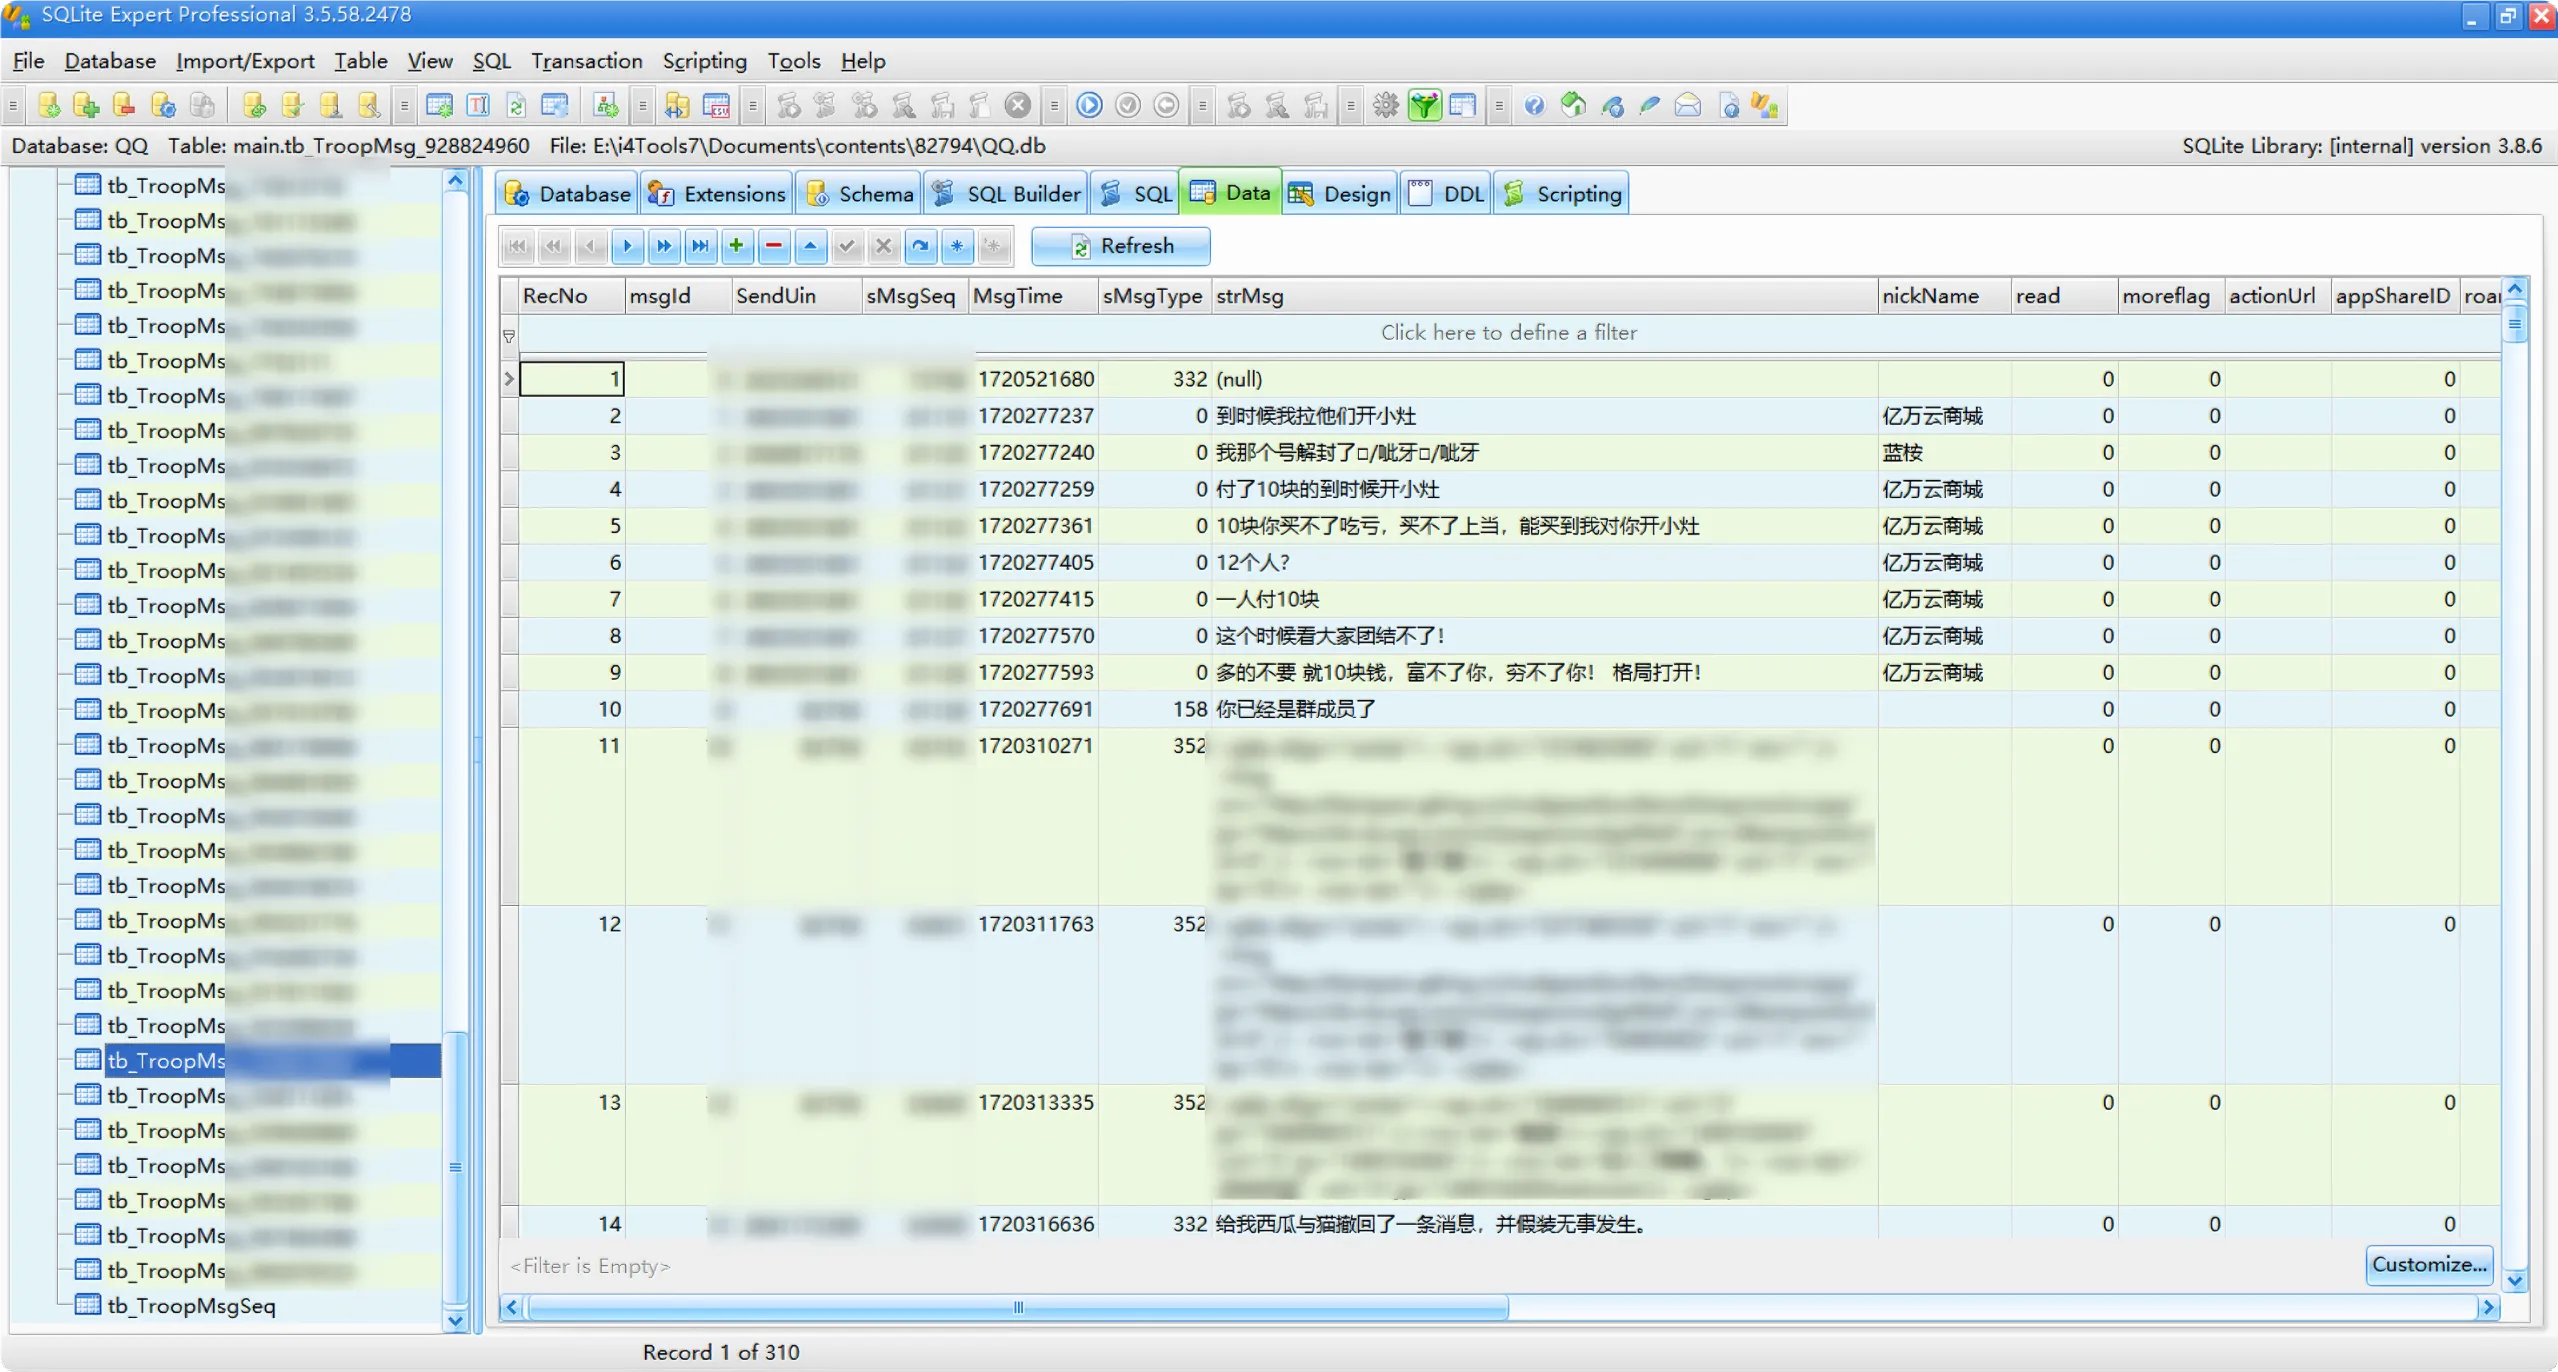Click the Execute SQL blue play icon
The width and height of the screenshot is (2558, 1372).
[x=1089, y=106]
